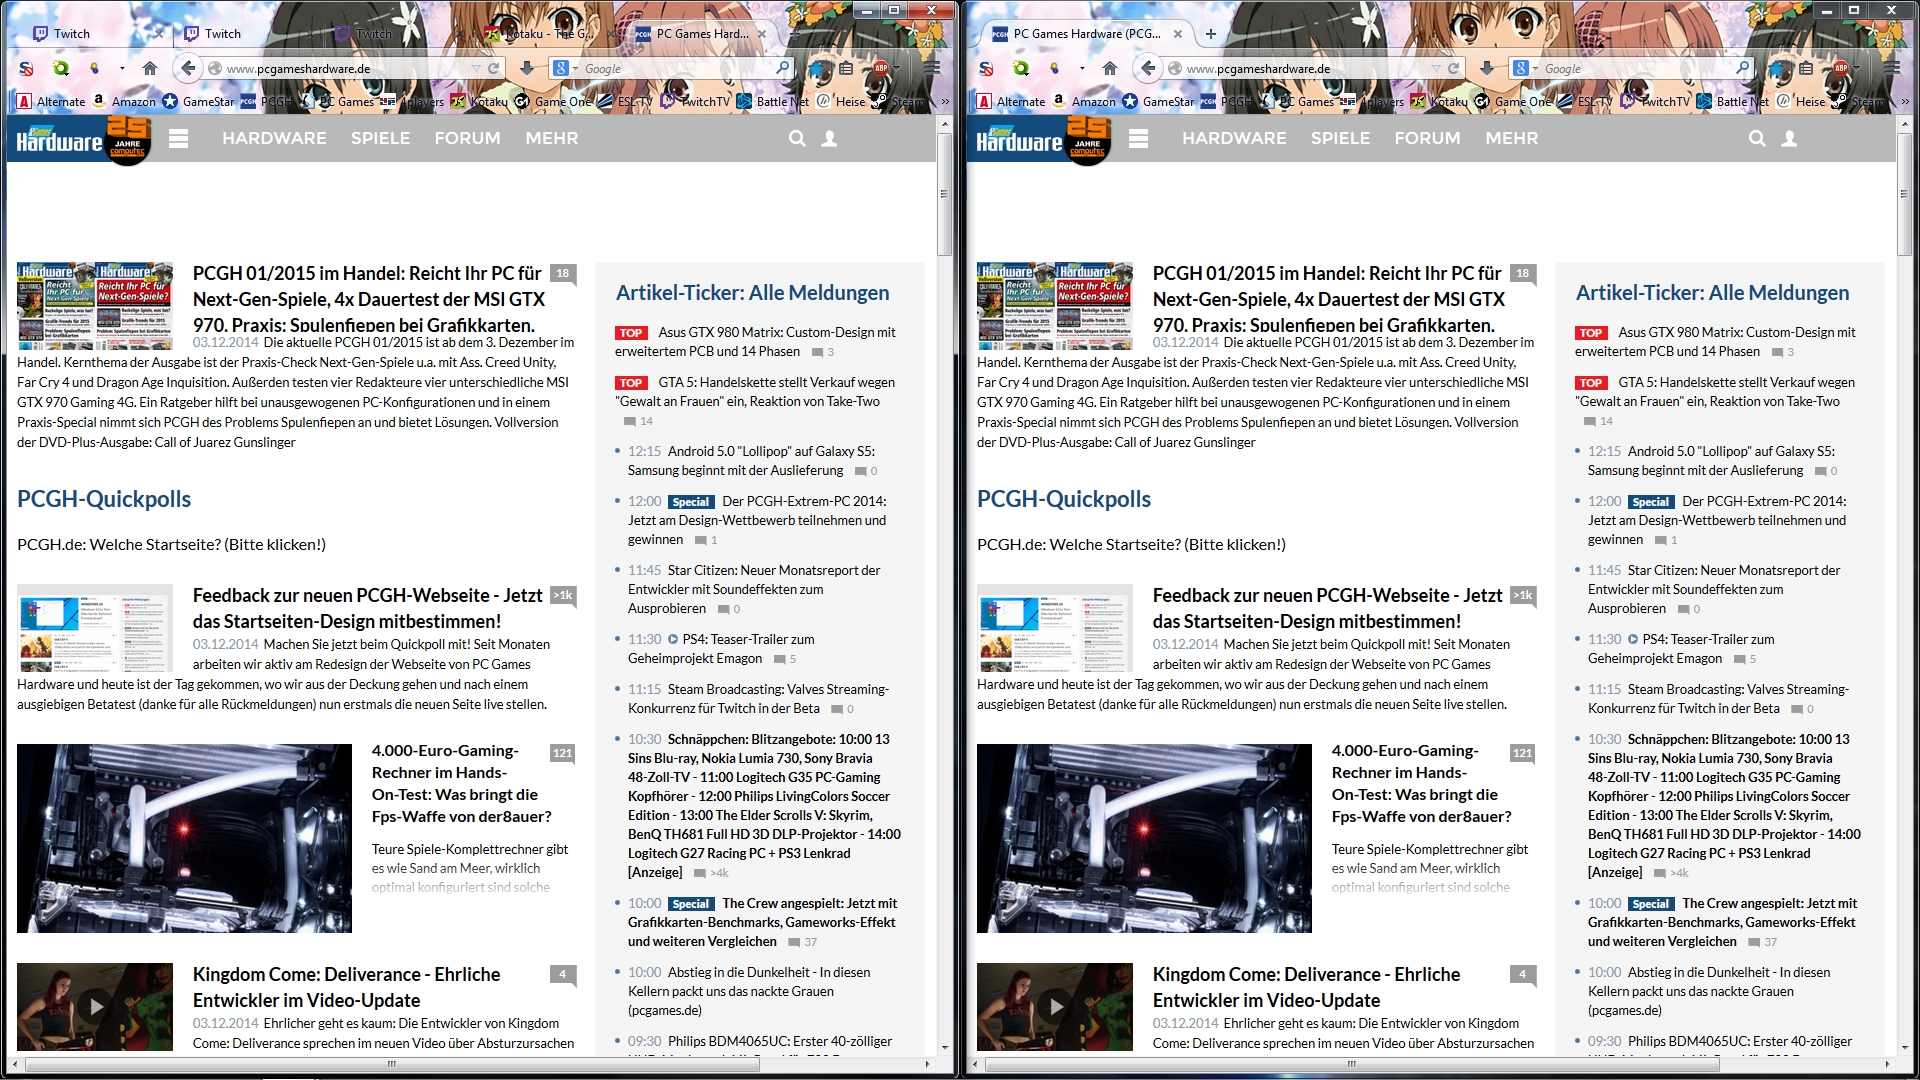This screenshot has width=1920, height=1080.
Task: Open the PCGH site hamburger menu in right window
Action: (1139, 139)
